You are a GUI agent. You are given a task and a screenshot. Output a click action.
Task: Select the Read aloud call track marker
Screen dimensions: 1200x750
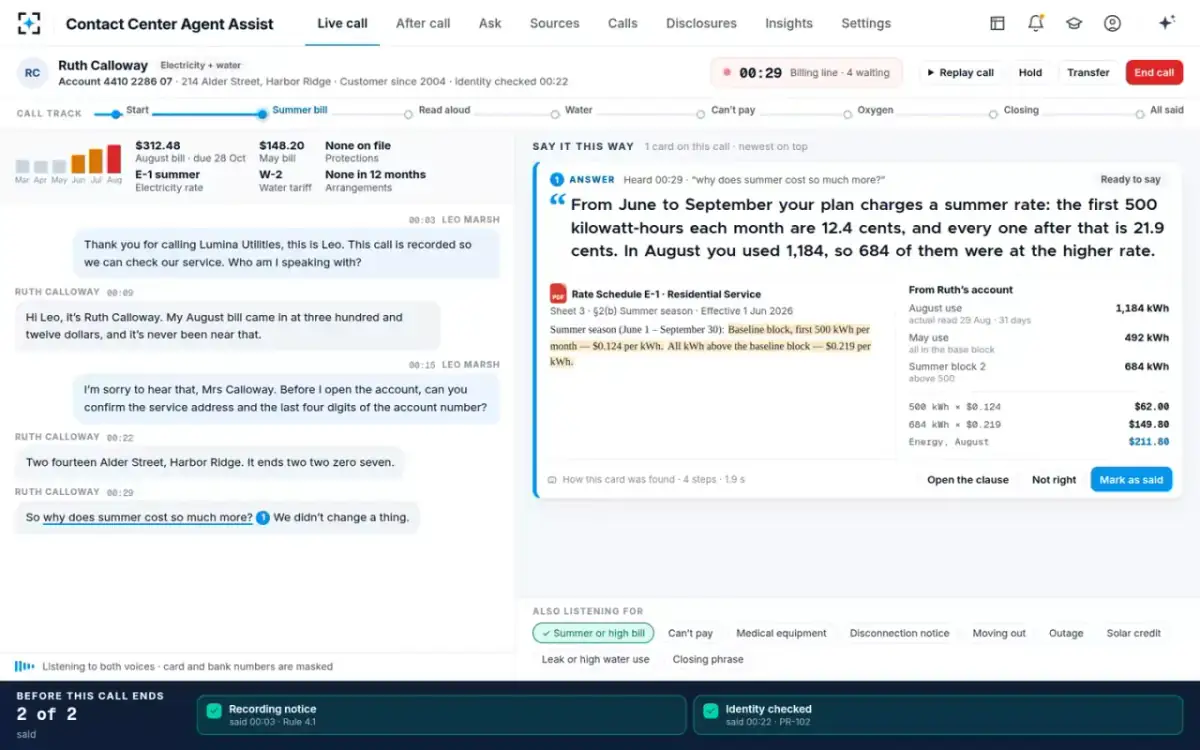(408, 114)
